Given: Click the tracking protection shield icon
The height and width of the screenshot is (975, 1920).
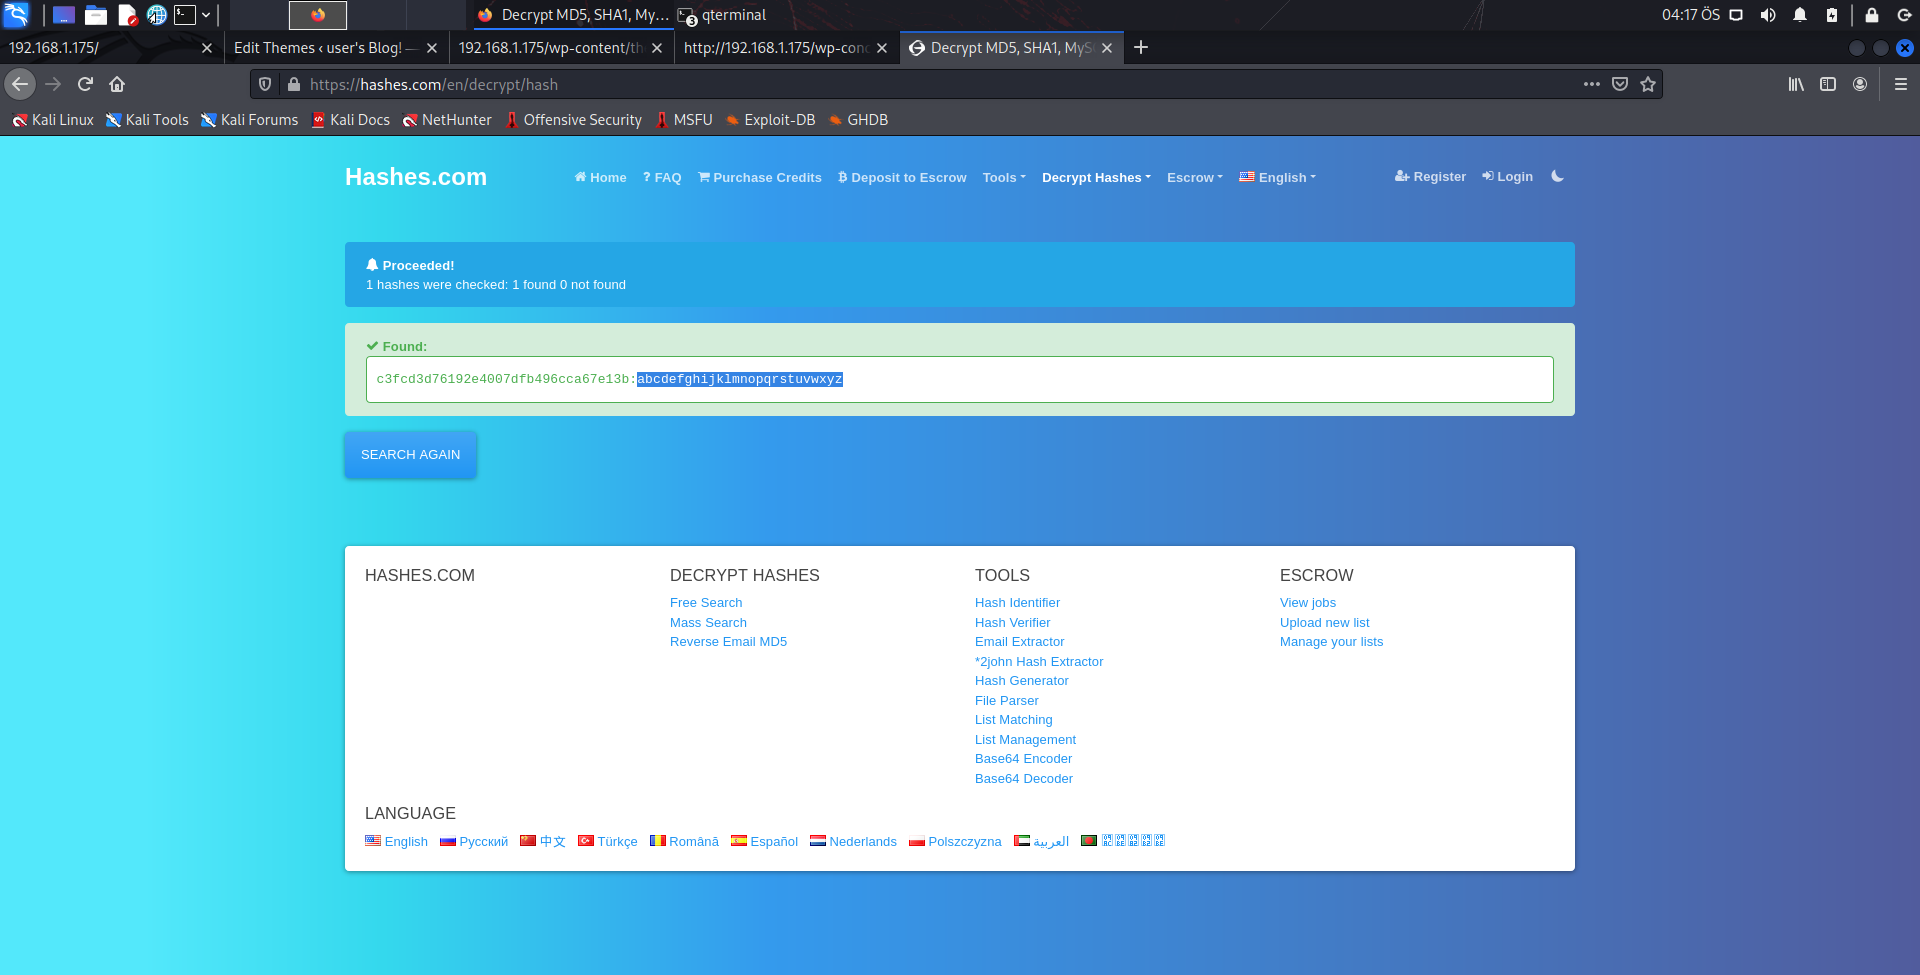Looking at the screenshot, I should [265, 85].
